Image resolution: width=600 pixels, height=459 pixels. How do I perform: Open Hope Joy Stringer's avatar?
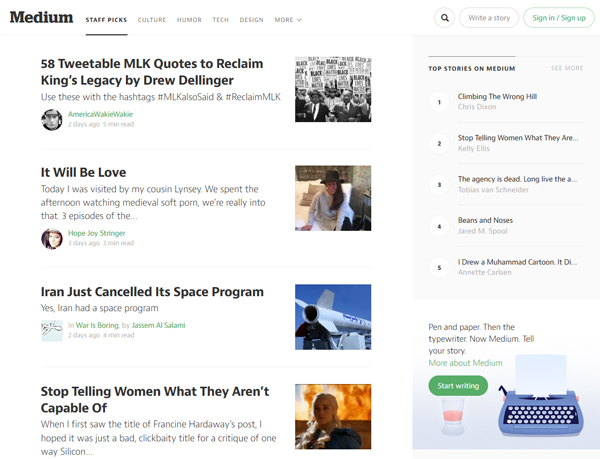(52, 238)
